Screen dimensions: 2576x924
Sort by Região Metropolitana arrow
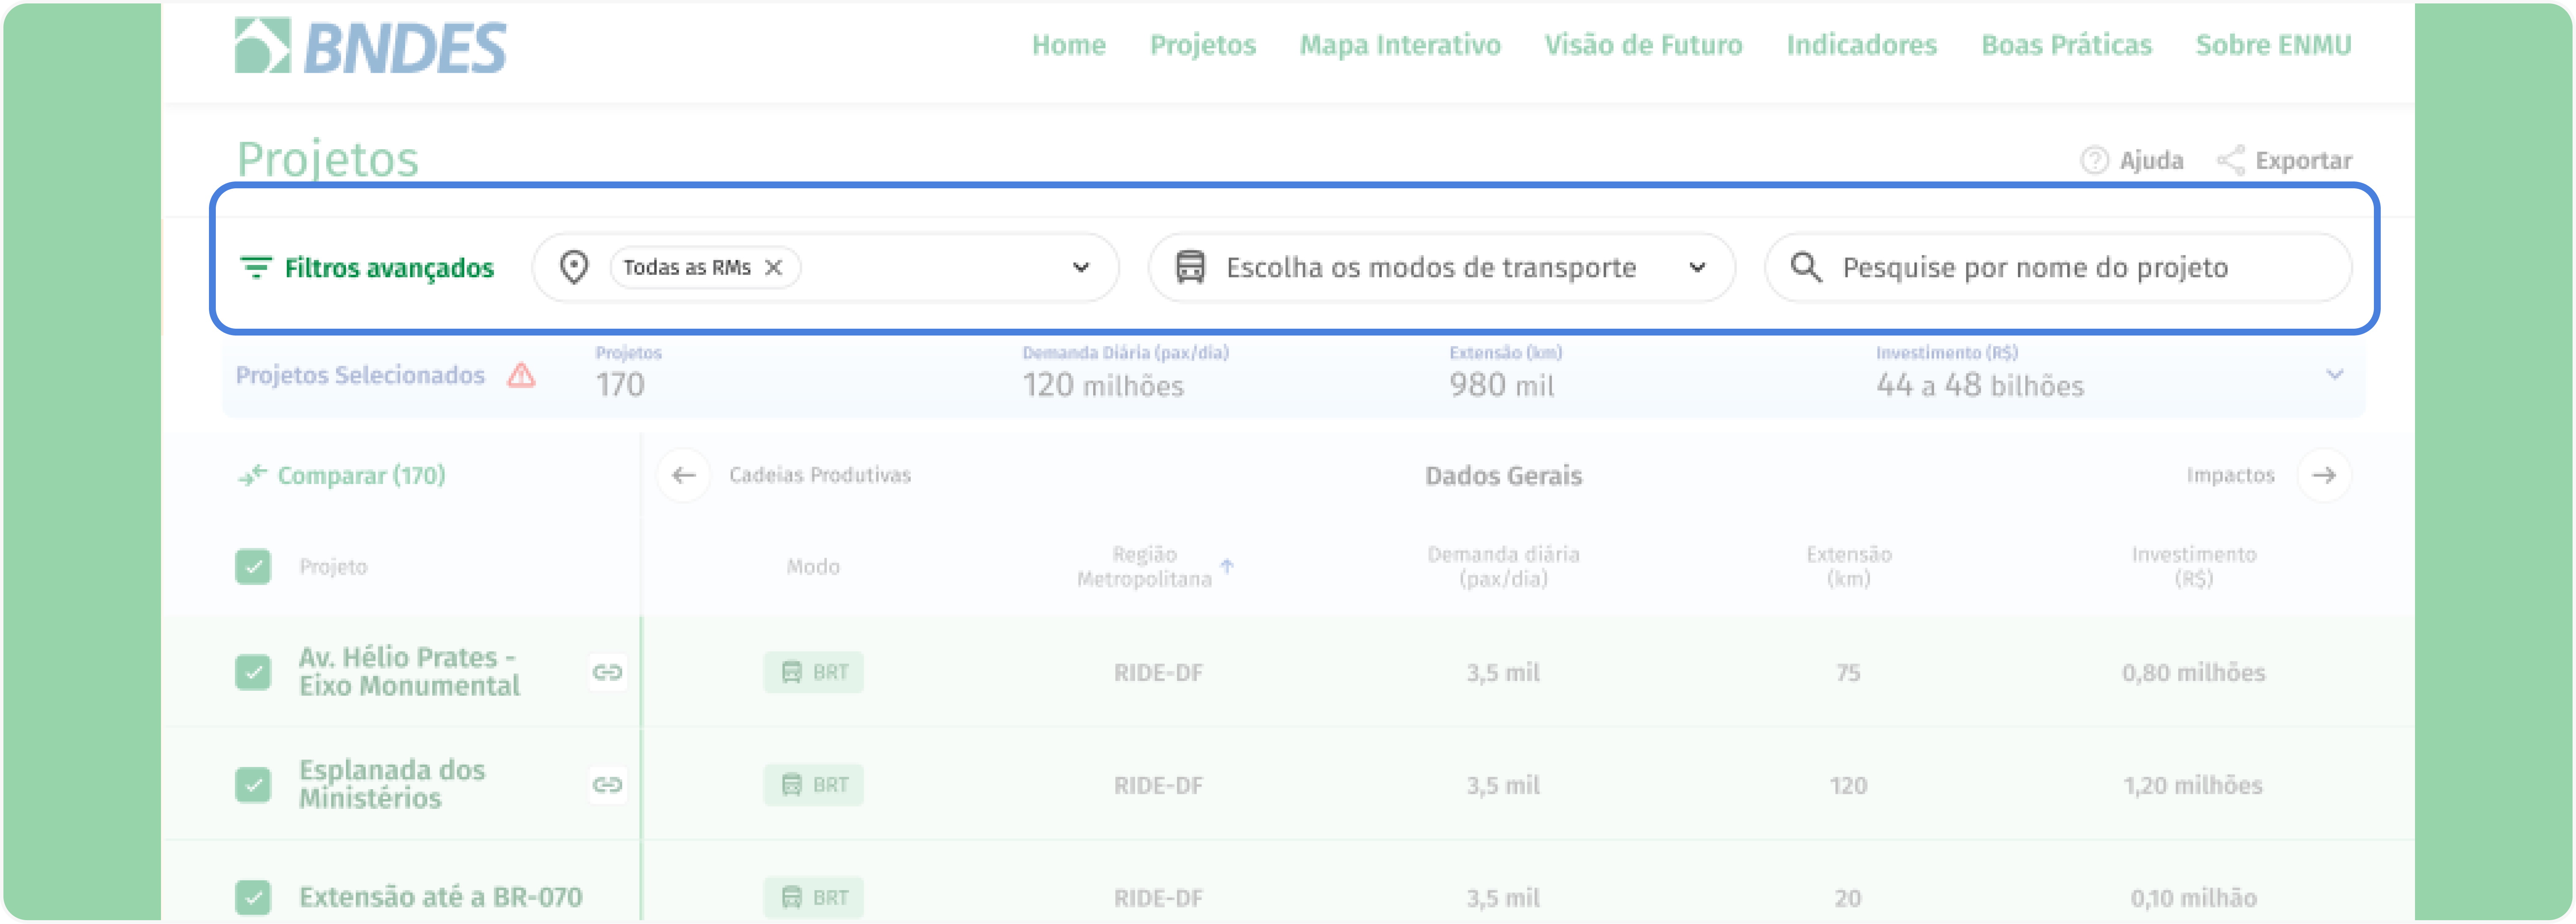(1227, 566)
